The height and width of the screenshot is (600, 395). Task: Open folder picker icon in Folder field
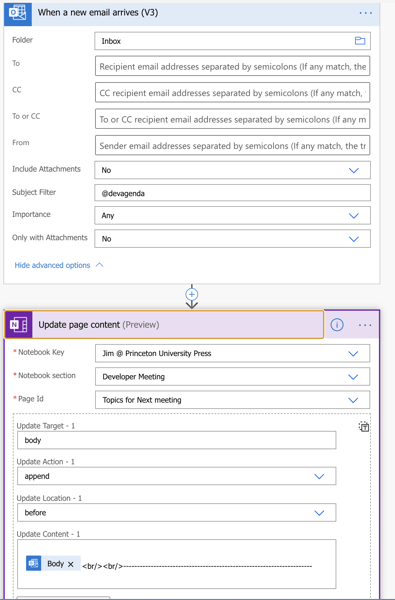[360, 41]
